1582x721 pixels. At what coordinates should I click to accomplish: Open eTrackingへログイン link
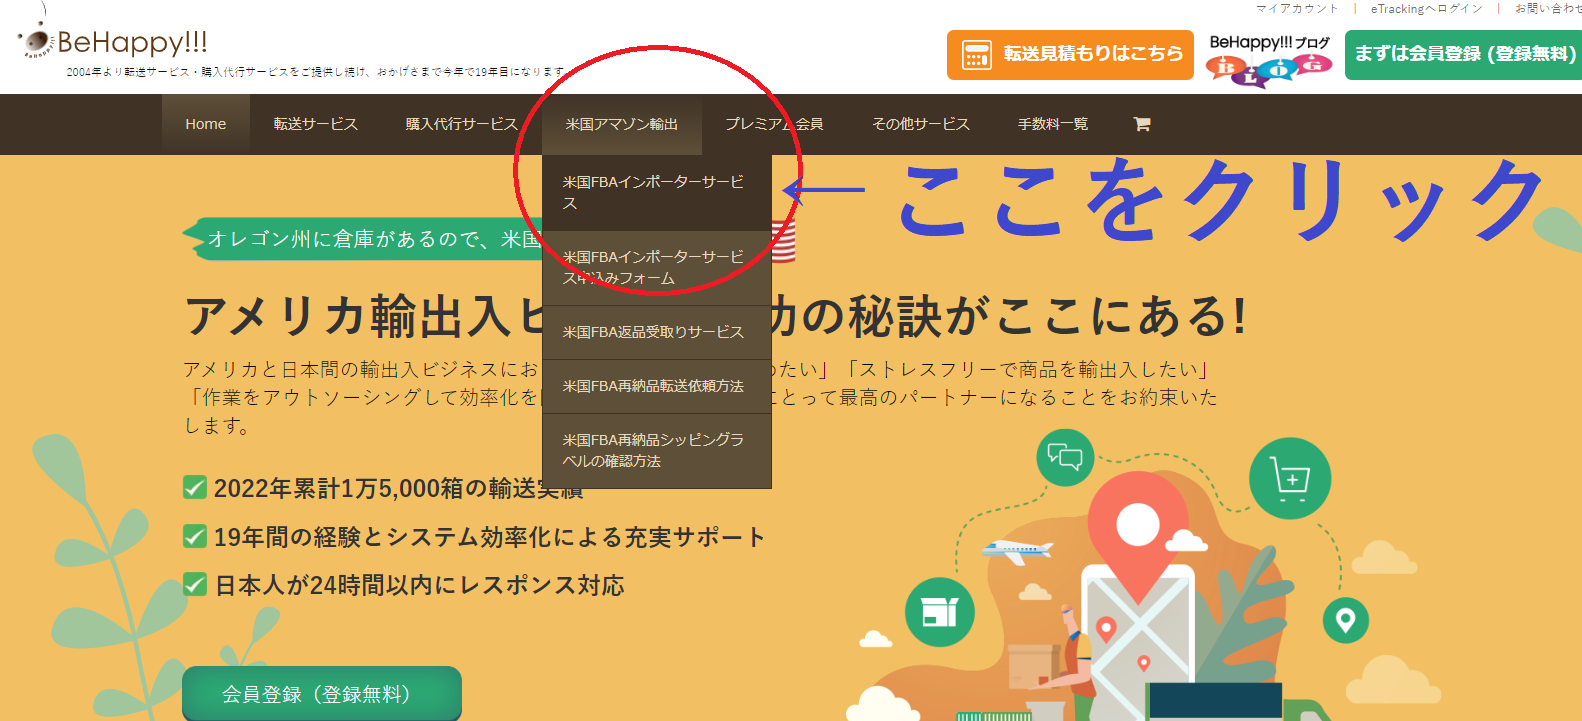(1426, 8)
